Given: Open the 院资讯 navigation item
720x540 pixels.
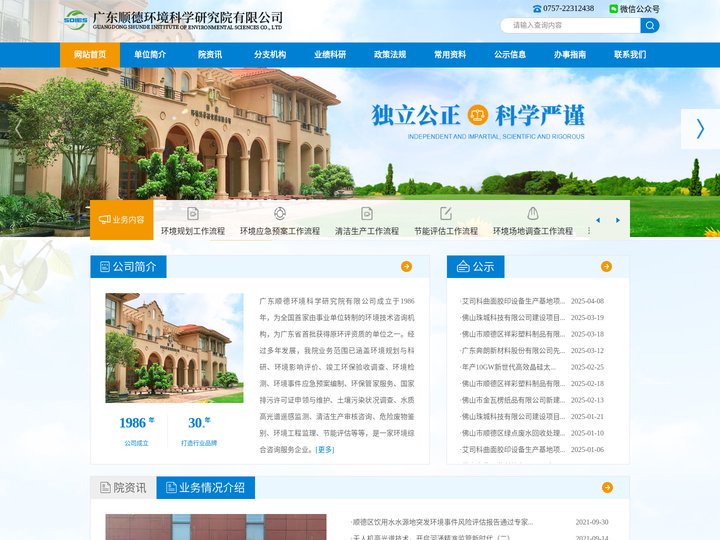Looking at the screenshot, I should tap(210, 55).
